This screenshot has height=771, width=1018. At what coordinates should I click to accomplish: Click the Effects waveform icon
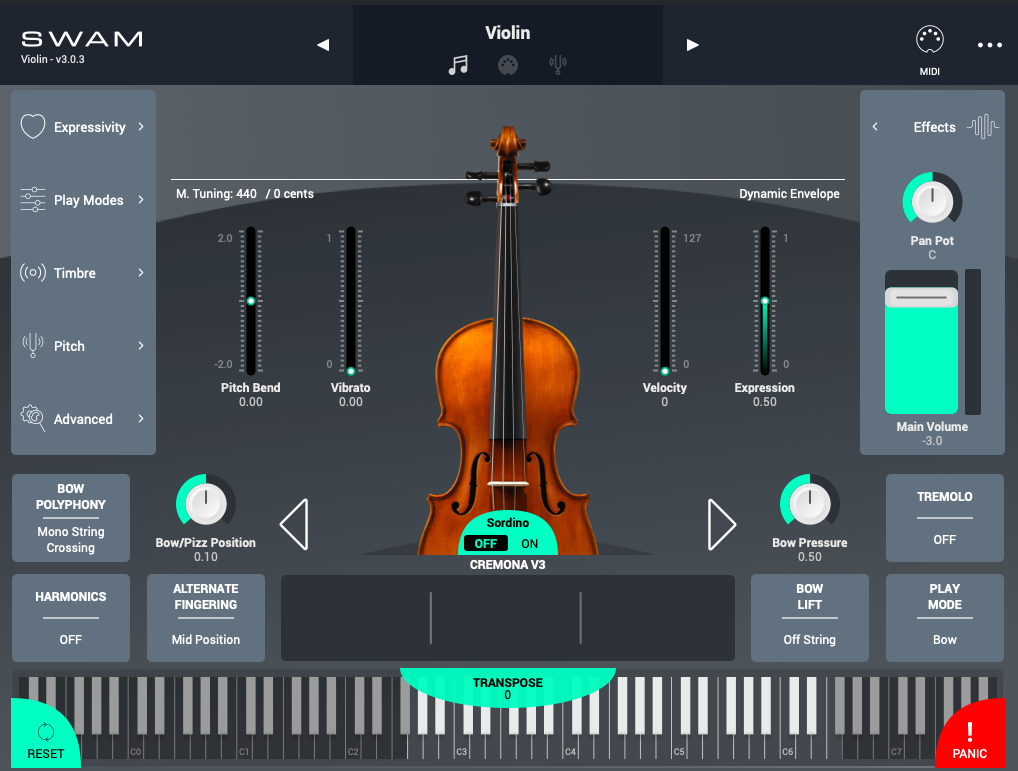tap(984, 126)
